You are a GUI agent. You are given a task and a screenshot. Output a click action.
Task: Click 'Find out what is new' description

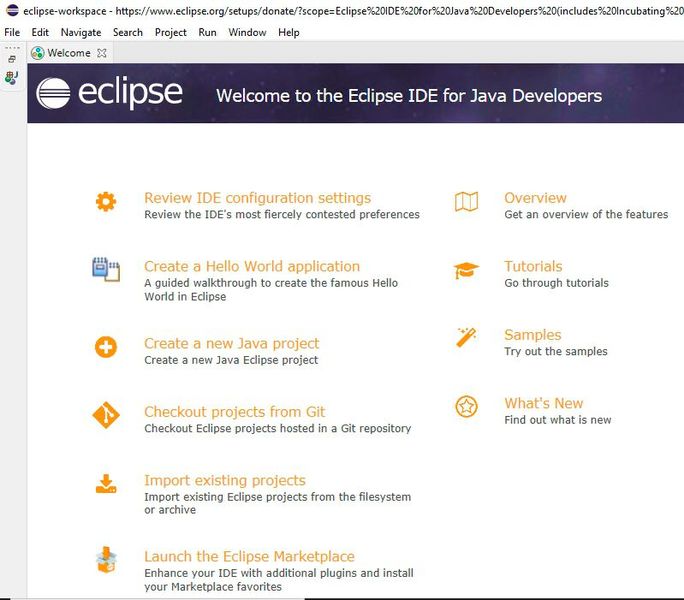coord(557,420)
